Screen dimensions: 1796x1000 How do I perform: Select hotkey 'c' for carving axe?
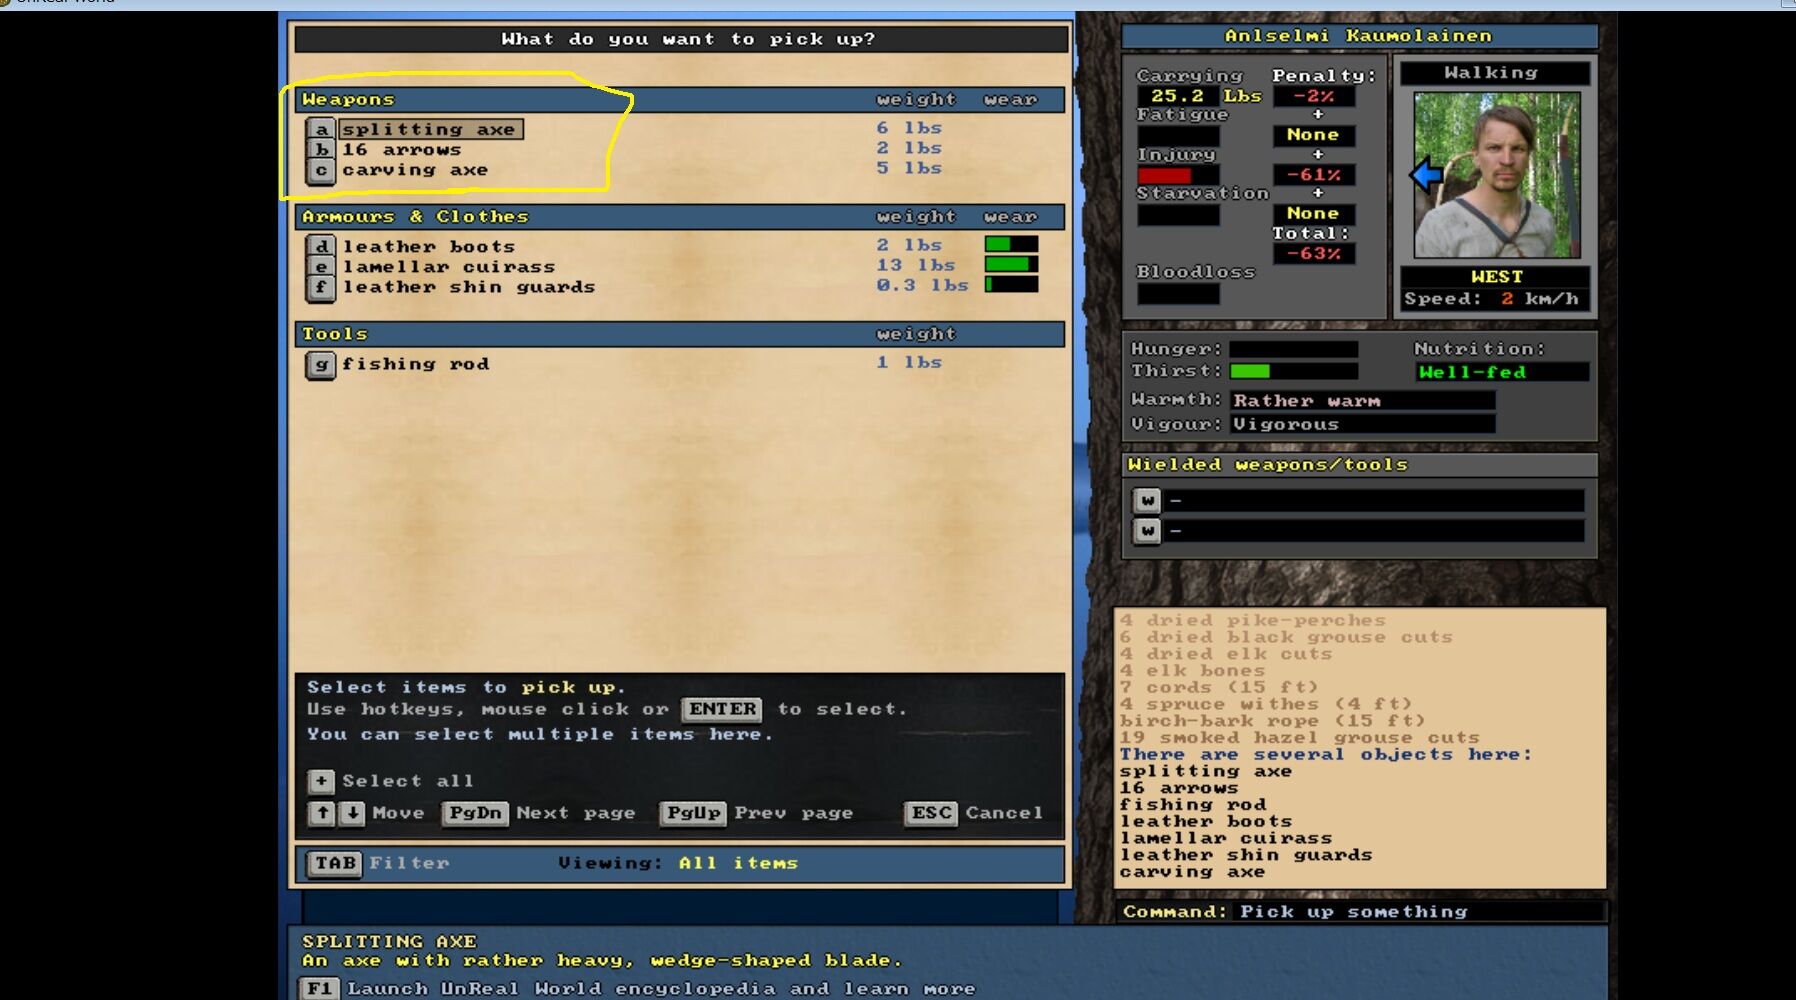click(x=321, y=171)
